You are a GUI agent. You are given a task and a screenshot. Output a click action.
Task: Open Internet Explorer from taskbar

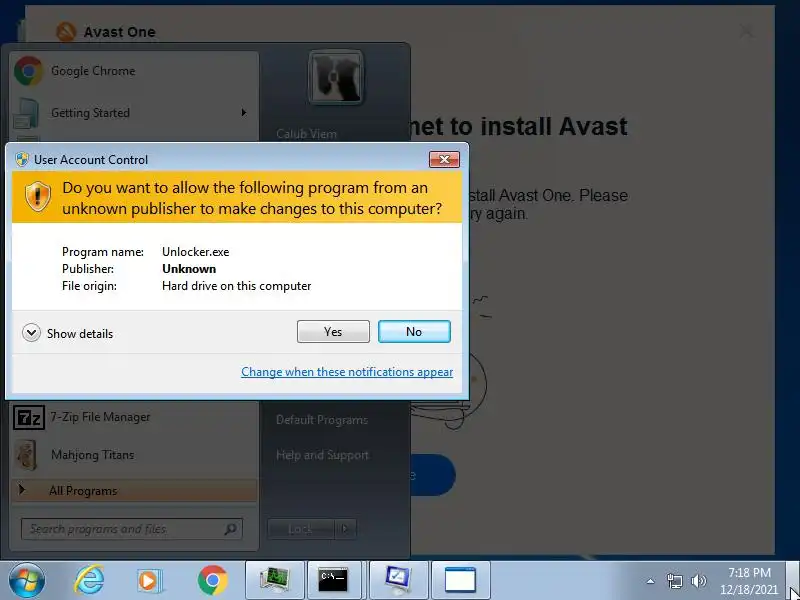[x=89, y=580]
